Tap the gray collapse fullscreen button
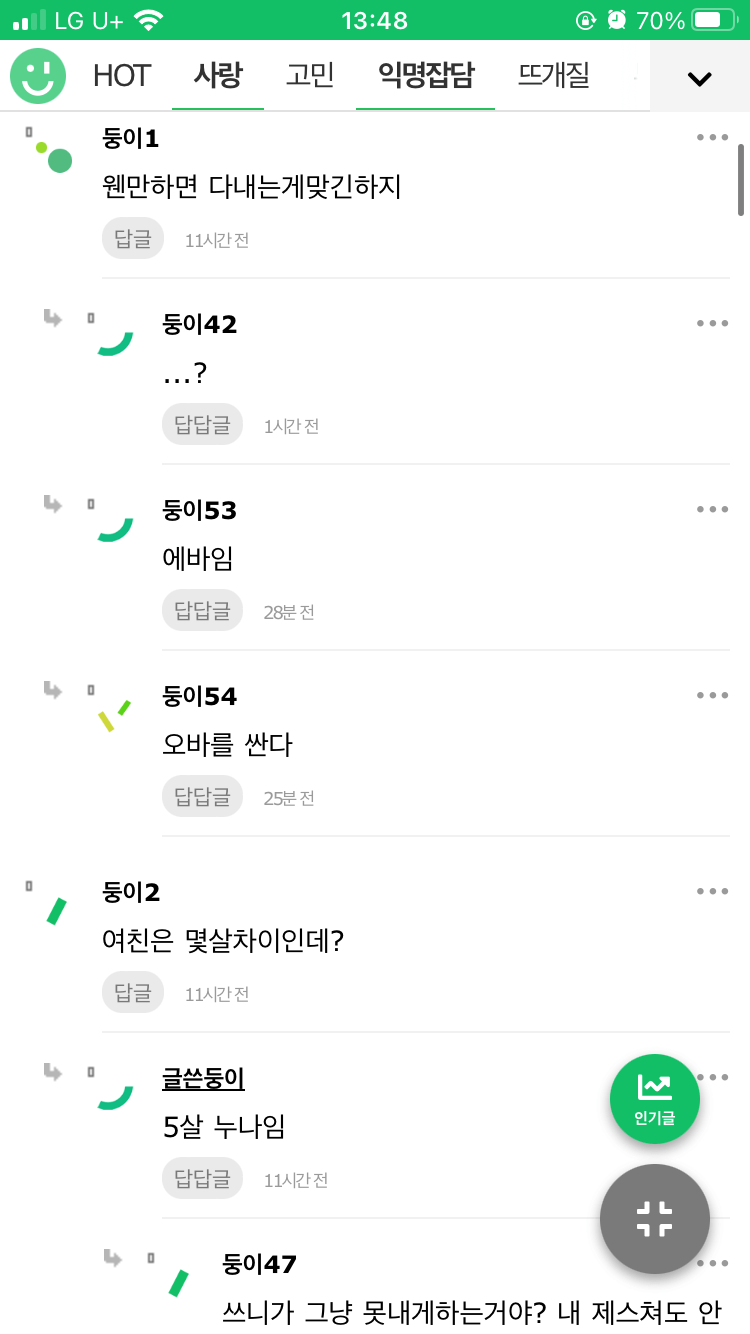The height and width of the screenshot is (1334, 750). [655, 1219]
